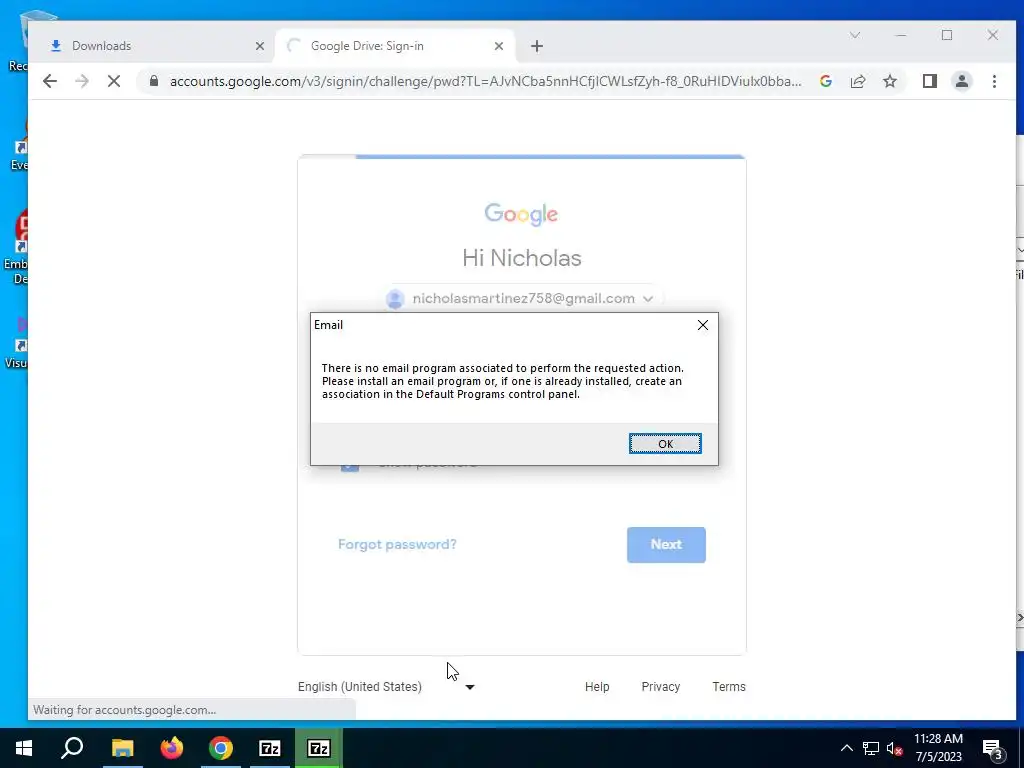Show hidden system tray icons

pos(846,748)
